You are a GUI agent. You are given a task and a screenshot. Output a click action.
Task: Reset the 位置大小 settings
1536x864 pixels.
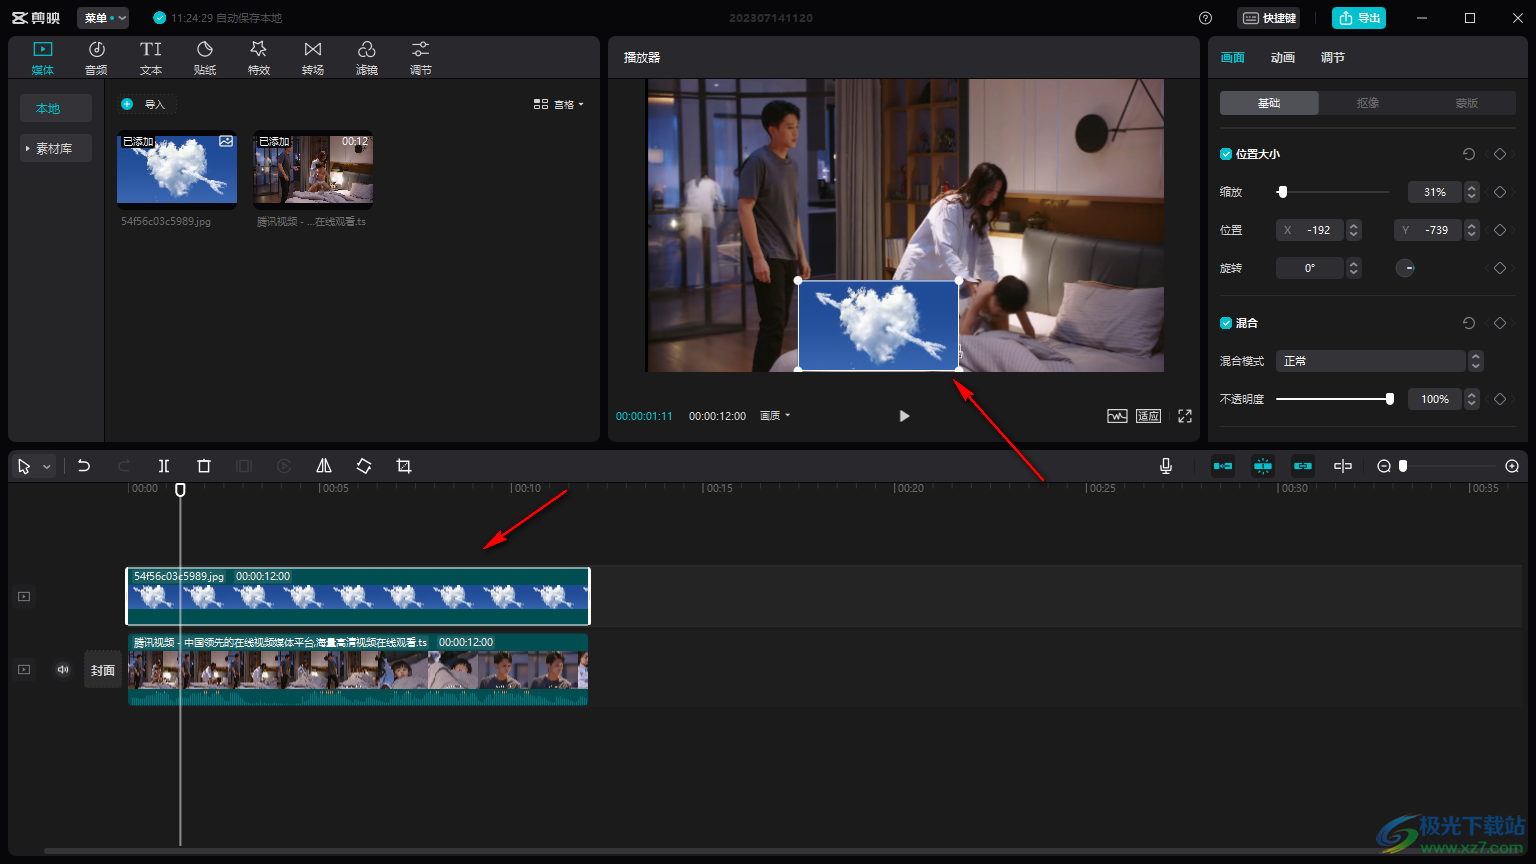coord(1469,154)
